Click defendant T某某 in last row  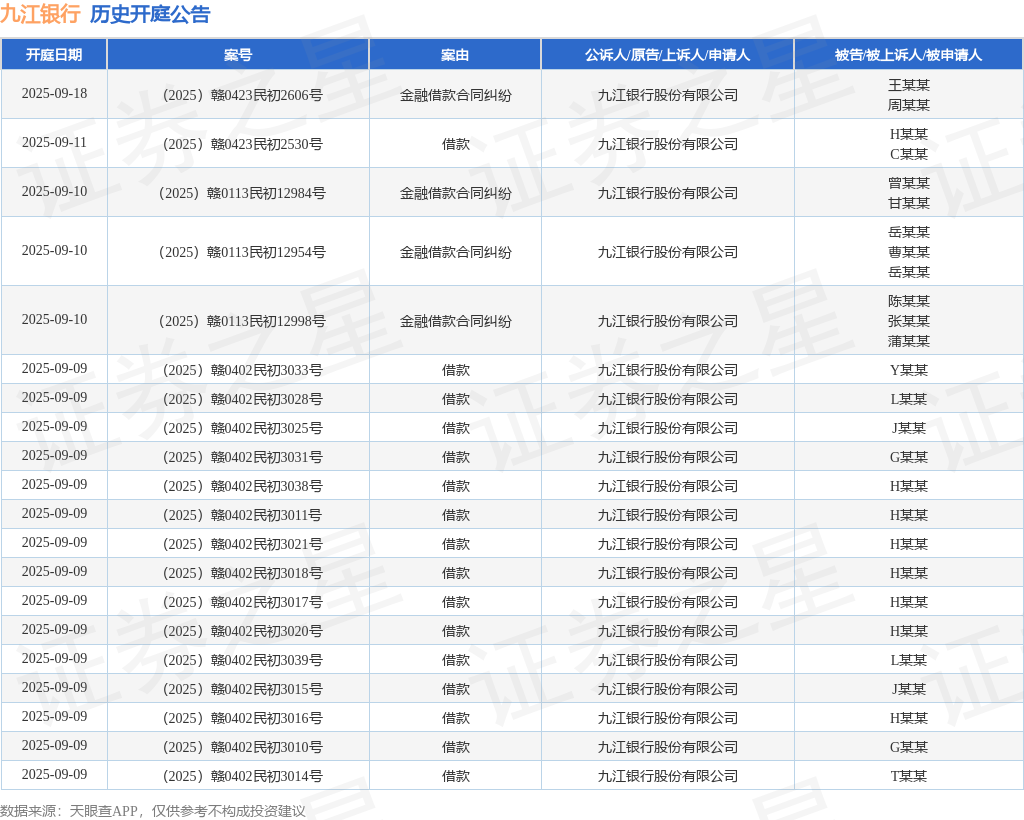pyautogui.click(x=908, y=776)
